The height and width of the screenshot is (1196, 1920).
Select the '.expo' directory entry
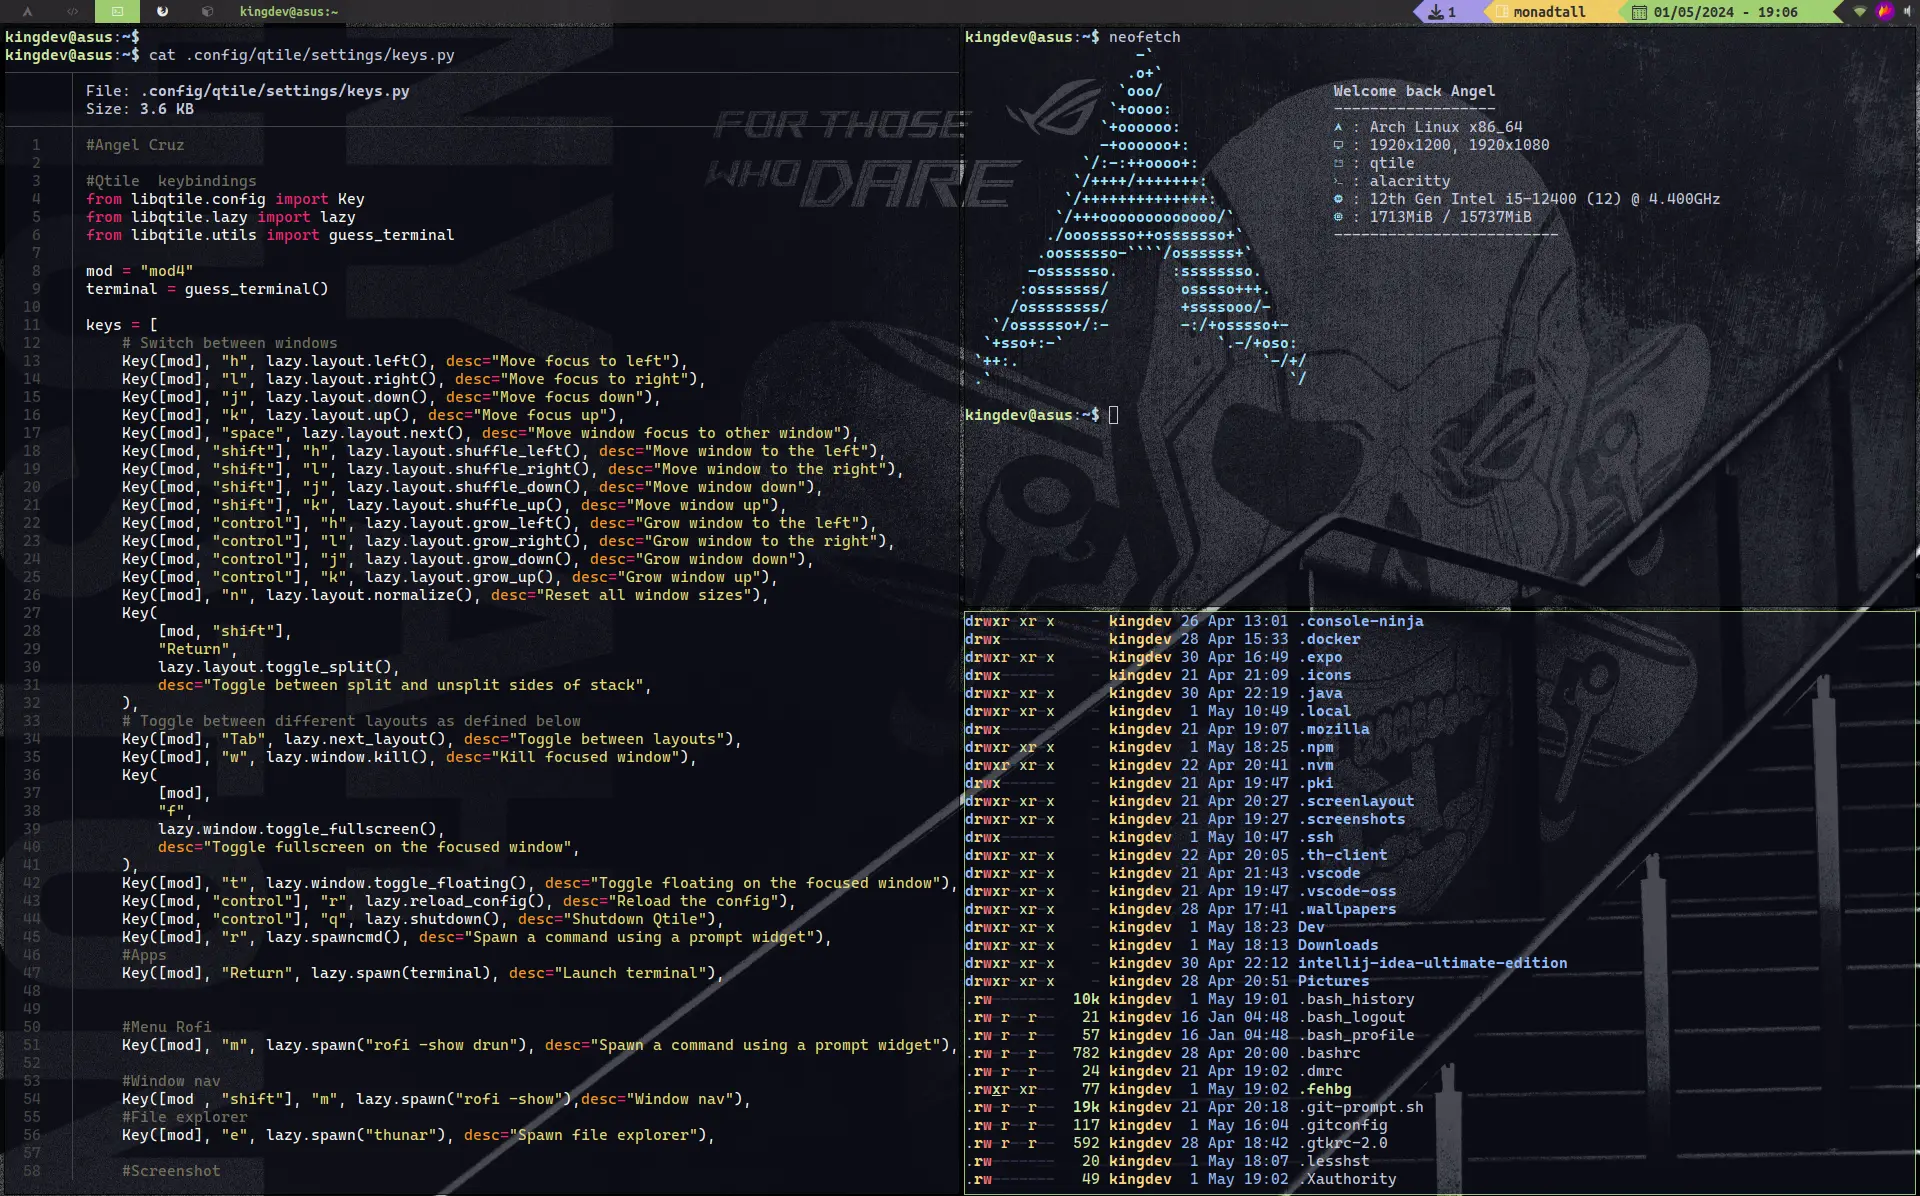[1320, 657]
